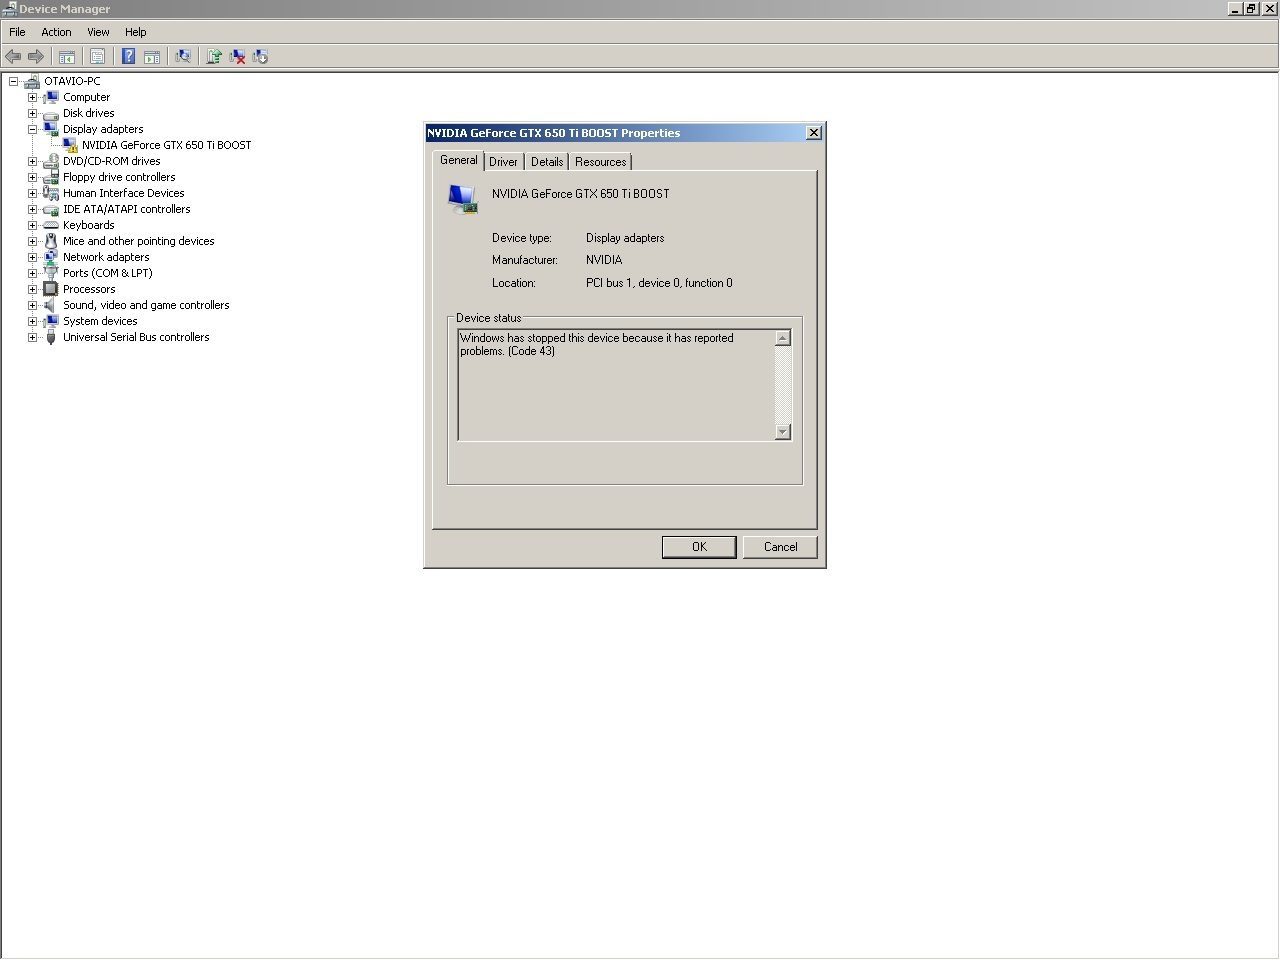
Task: Expand the Network adapters node
Action: [x=32, y=257]
